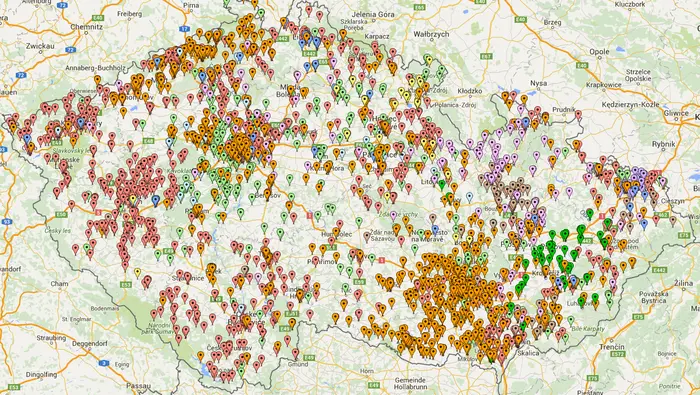Click the blue 17 road shield
The height and width of the screenshot is (395, 700).
point(185,29)
